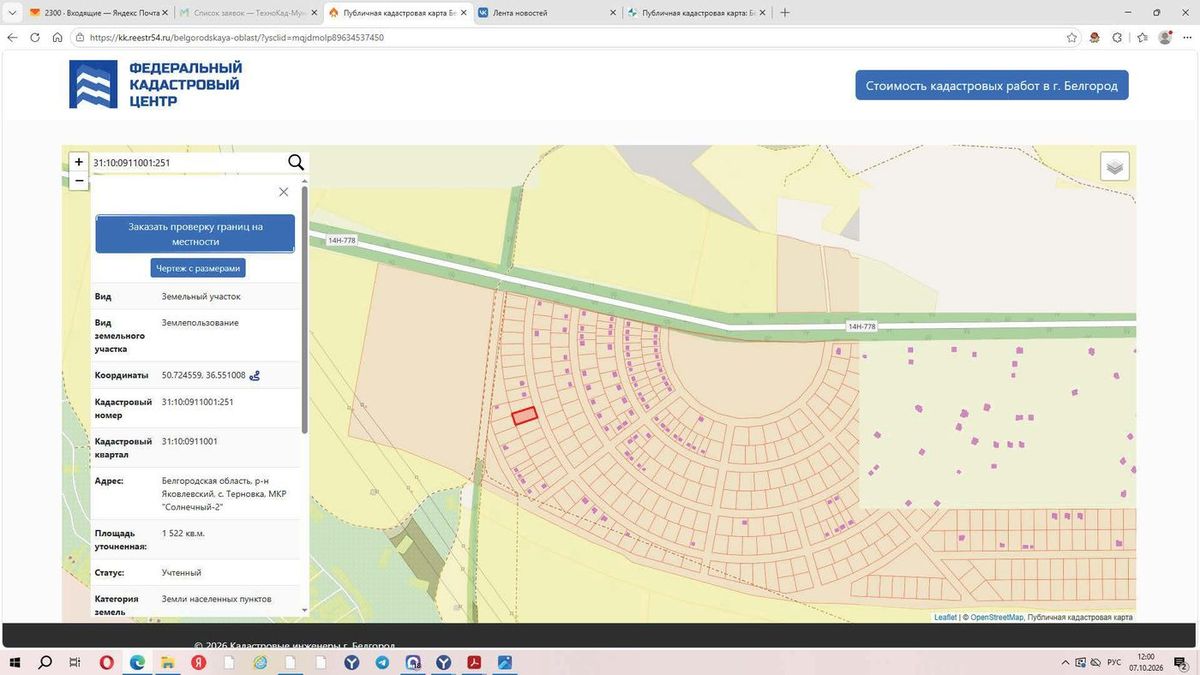Open Internet Explorer taskbar icon

[260, 662]
